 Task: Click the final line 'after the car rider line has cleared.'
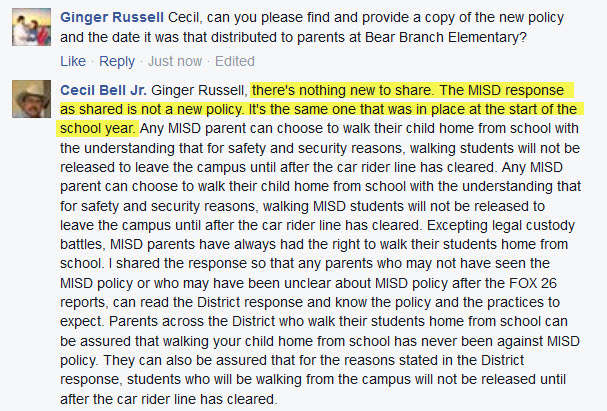coord(168,399)
